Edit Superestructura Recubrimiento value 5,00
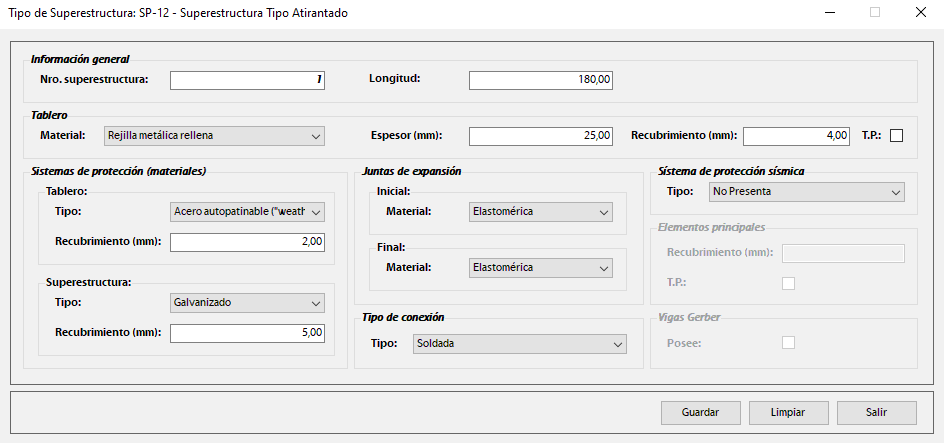 point(248,333)
